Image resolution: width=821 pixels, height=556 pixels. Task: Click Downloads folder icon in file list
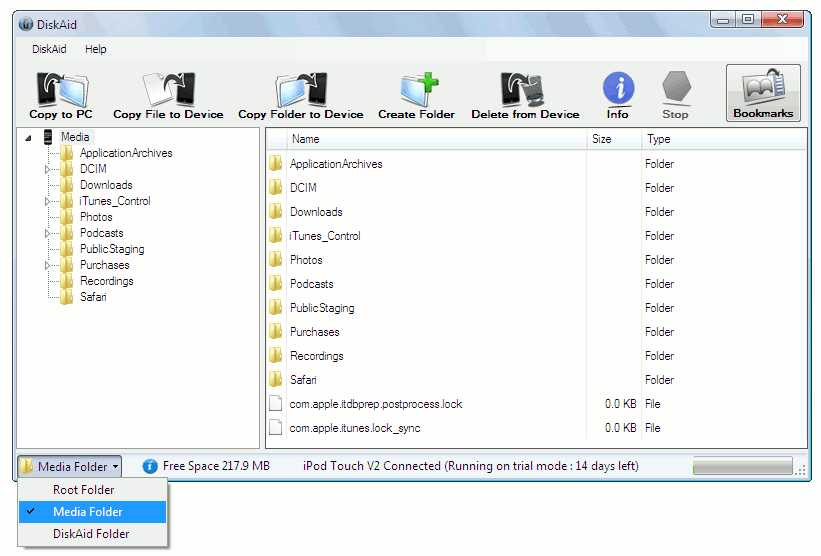[x=276, y=212]
